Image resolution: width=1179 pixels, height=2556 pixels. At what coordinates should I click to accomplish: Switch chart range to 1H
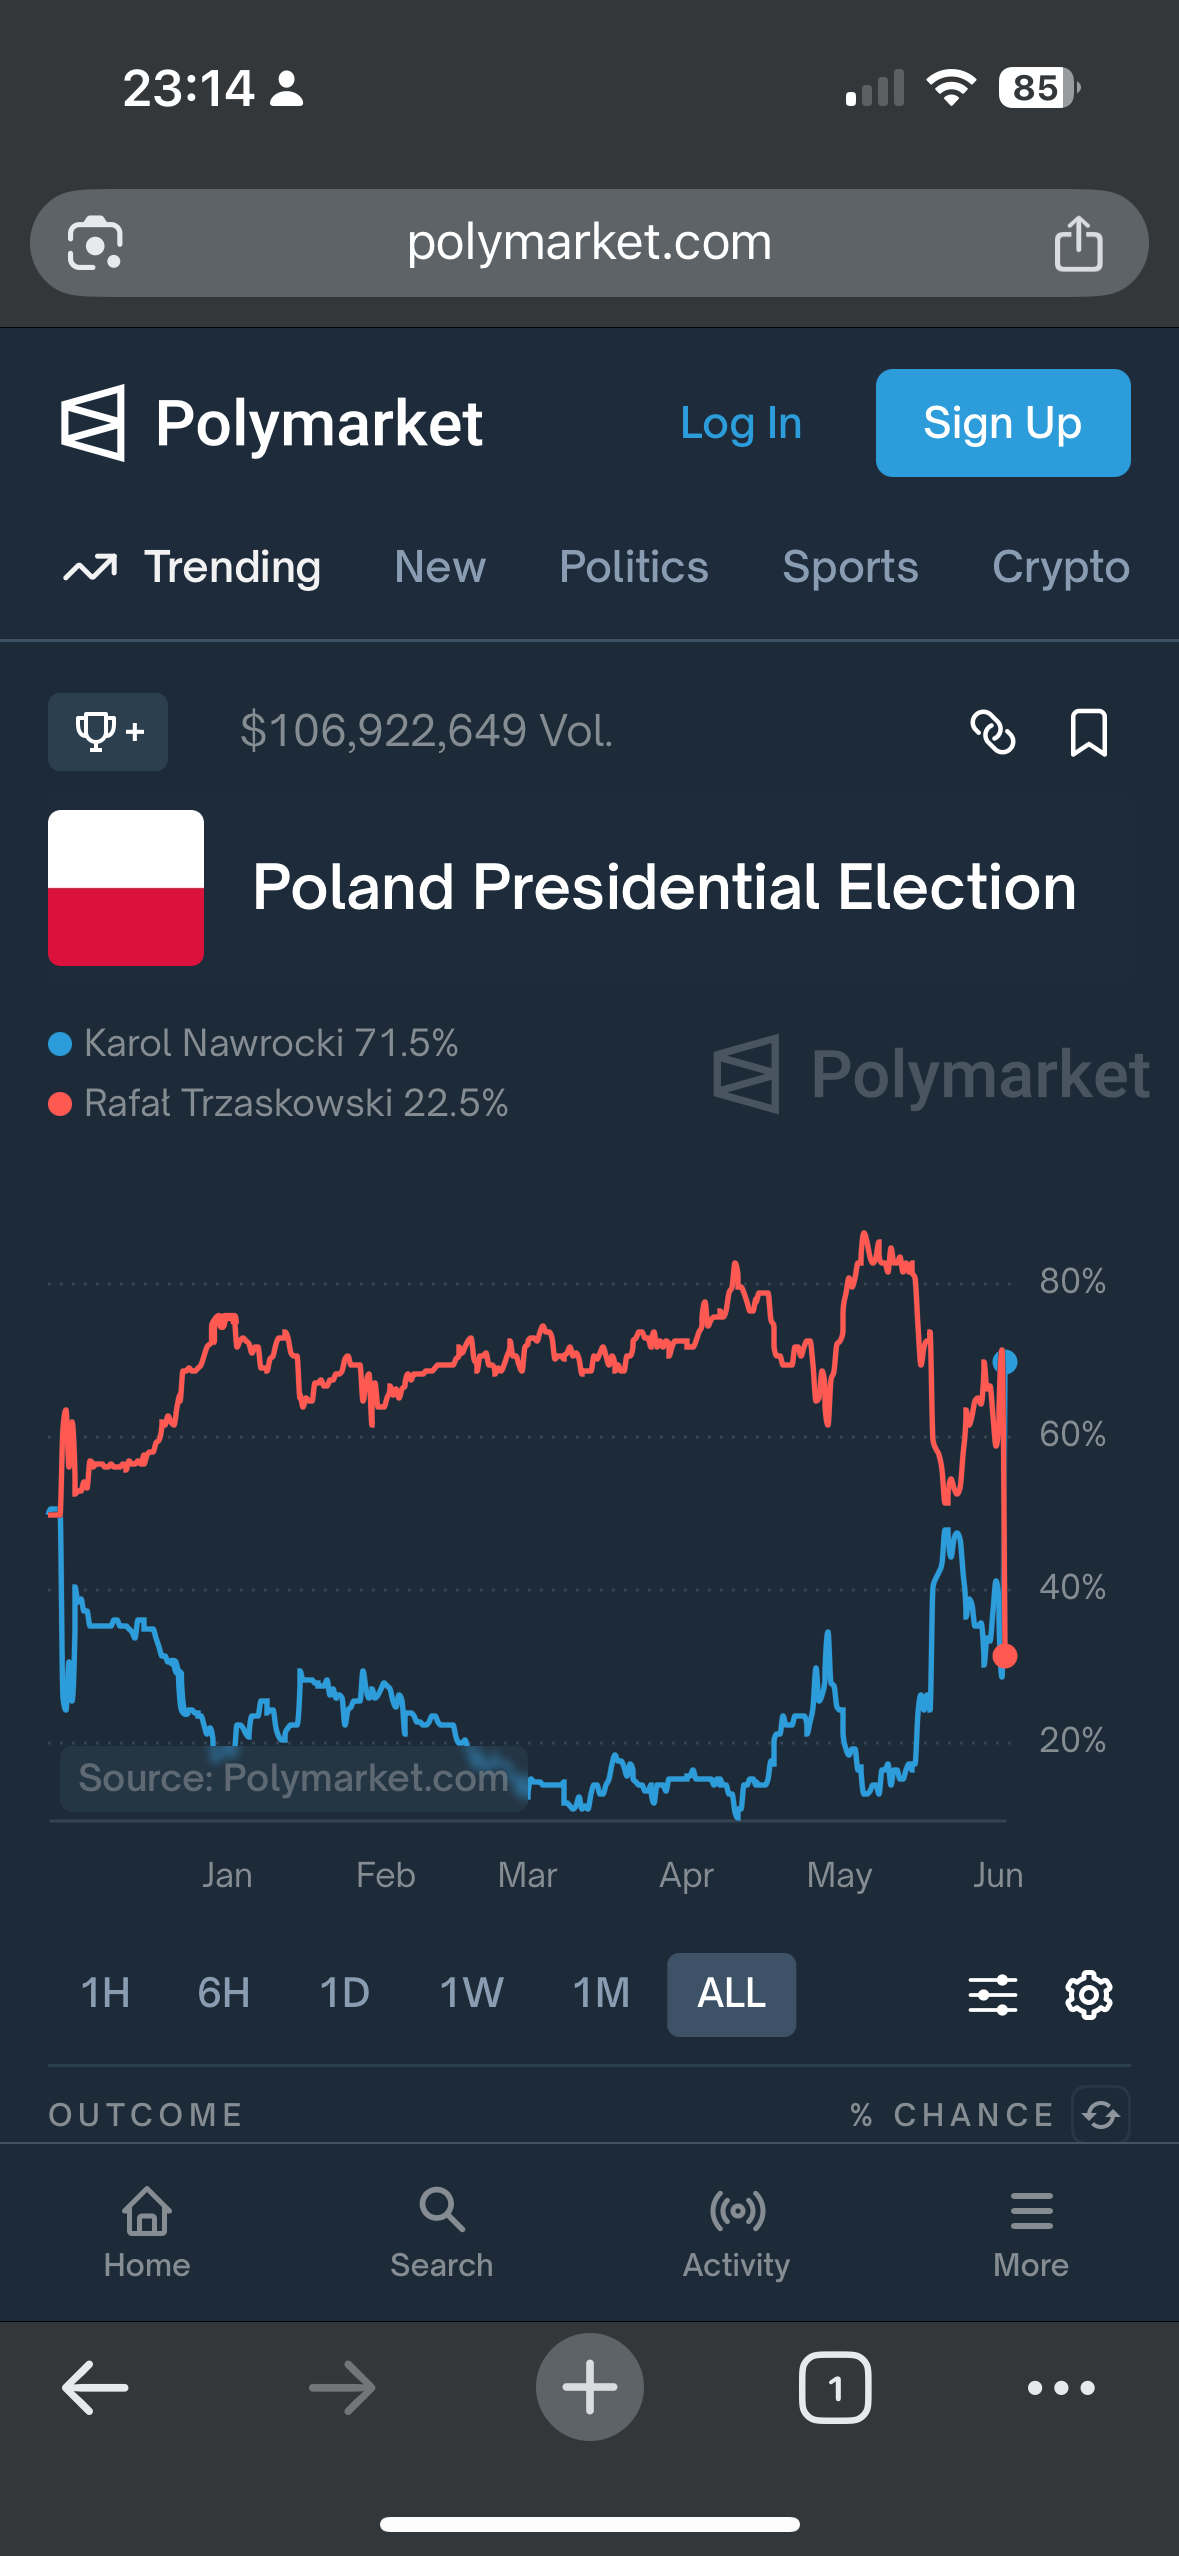105,1994
